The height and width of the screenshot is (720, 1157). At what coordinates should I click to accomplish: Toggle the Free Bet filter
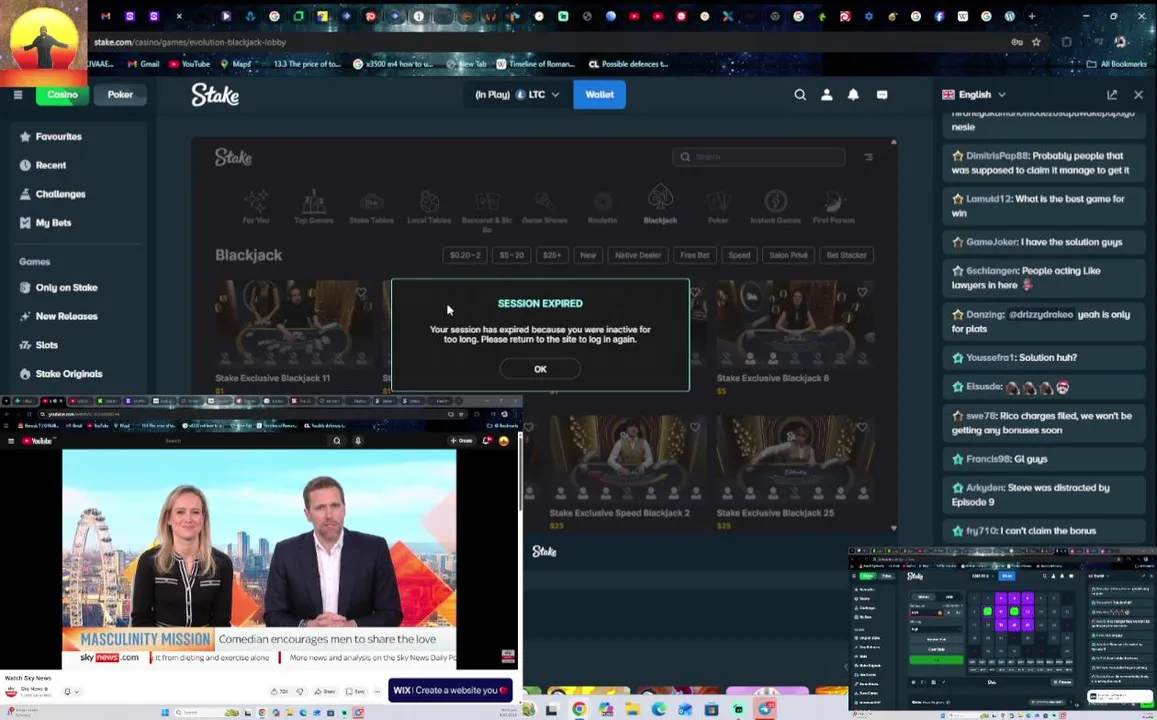click(694, 255)
